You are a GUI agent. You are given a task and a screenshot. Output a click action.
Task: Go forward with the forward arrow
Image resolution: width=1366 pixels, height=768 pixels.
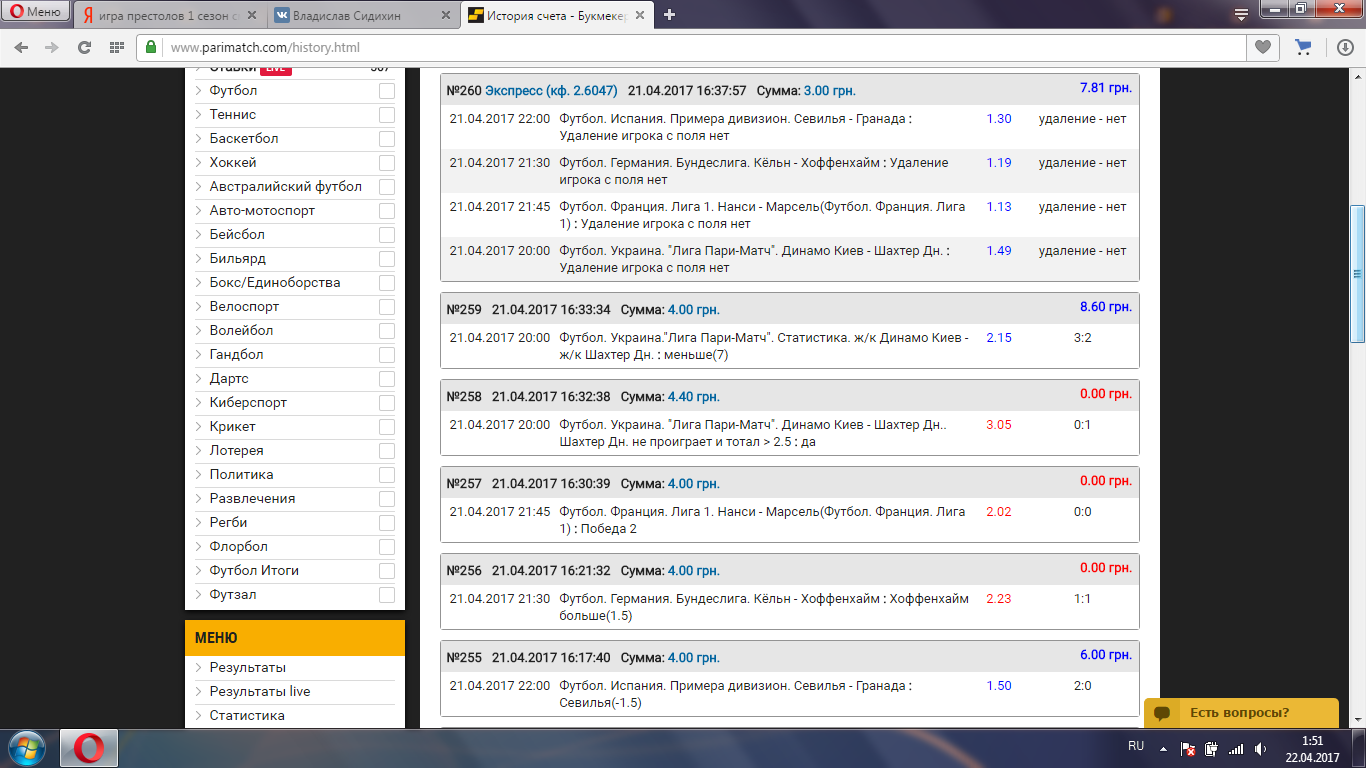pyautogui.click(x=52, y=47)
